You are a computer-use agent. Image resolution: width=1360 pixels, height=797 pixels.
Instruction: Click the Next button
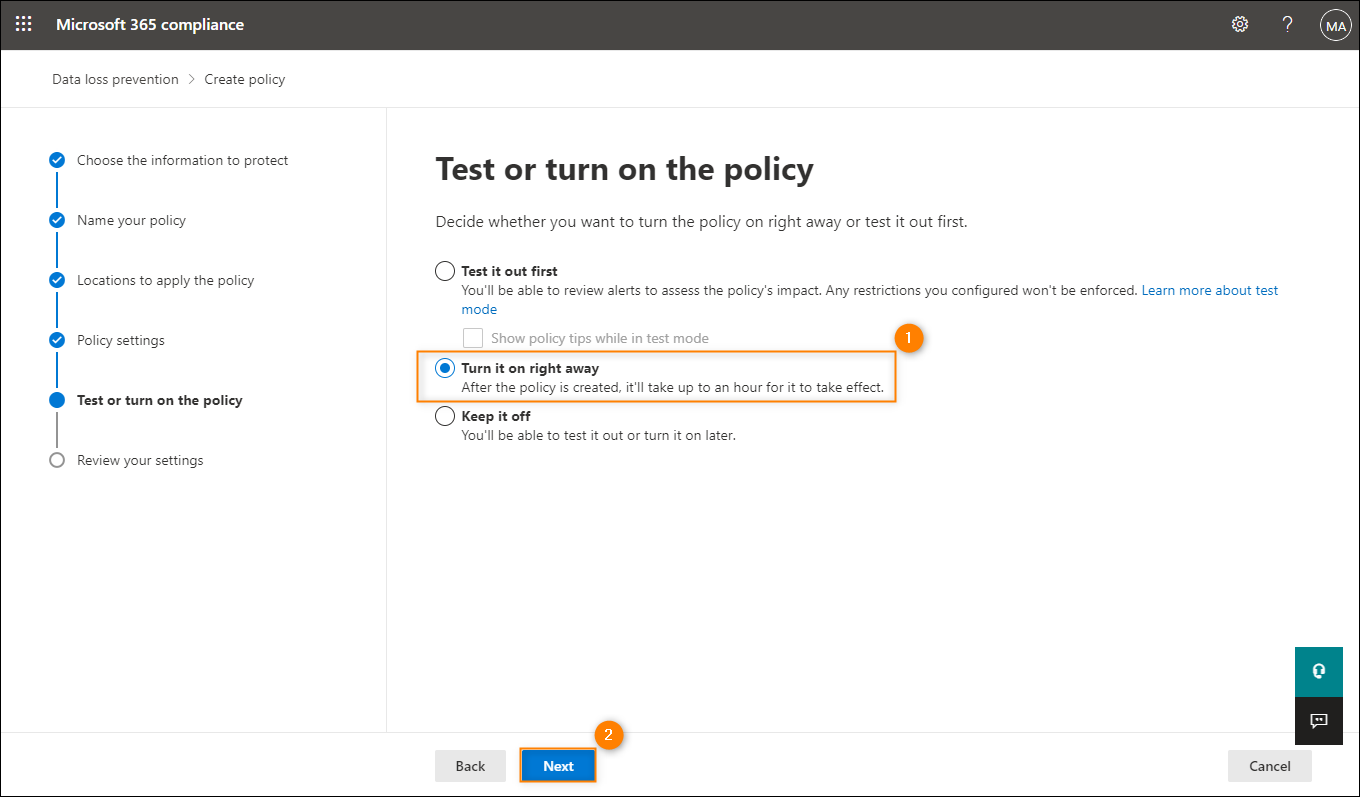click(558, 766)
